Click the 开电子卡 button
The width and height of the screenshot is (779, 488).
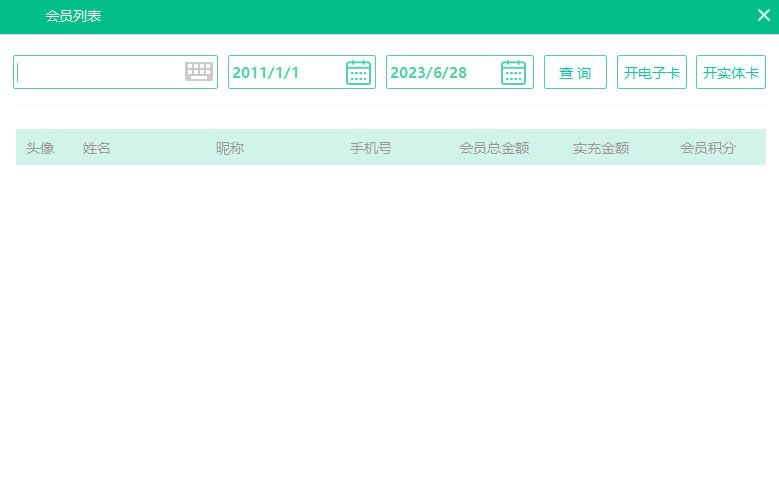coord(651,73)
